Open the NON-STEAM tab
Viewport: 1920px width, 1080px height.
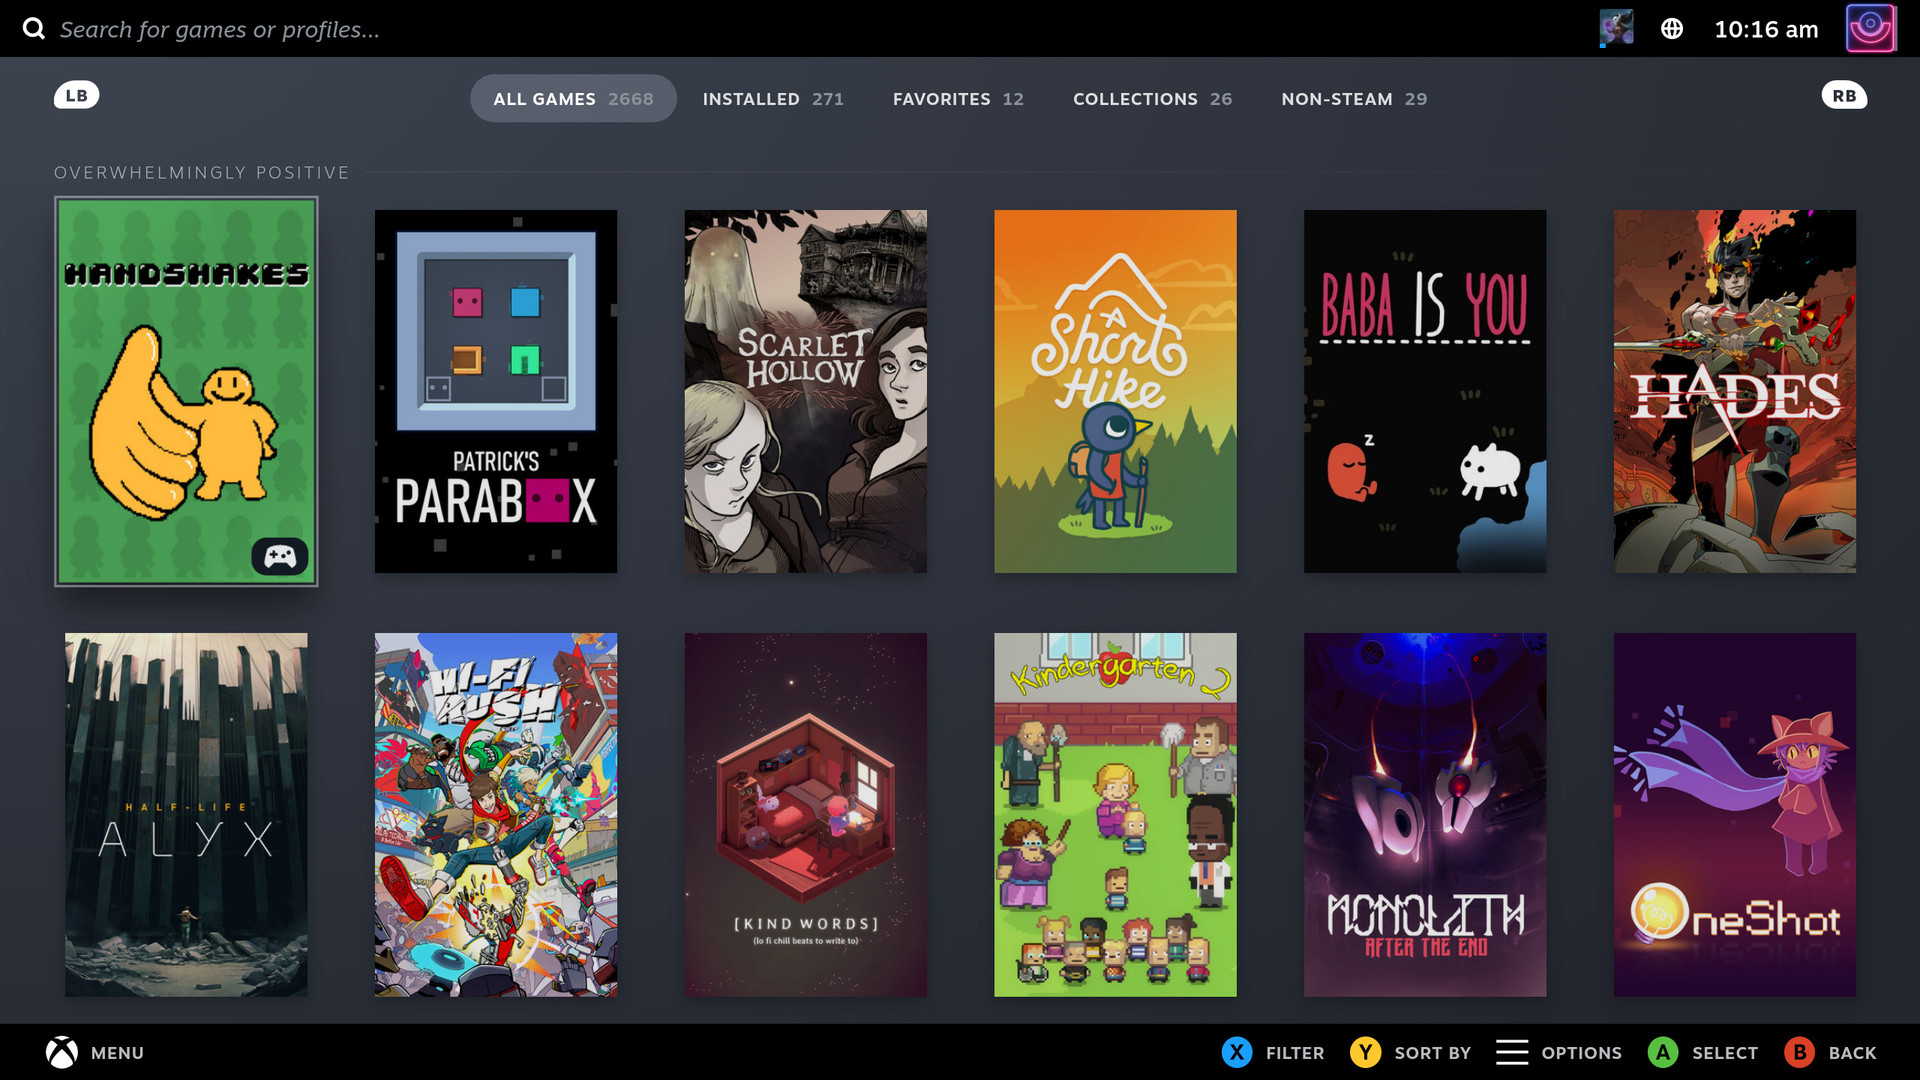(x=1354, y=99)
